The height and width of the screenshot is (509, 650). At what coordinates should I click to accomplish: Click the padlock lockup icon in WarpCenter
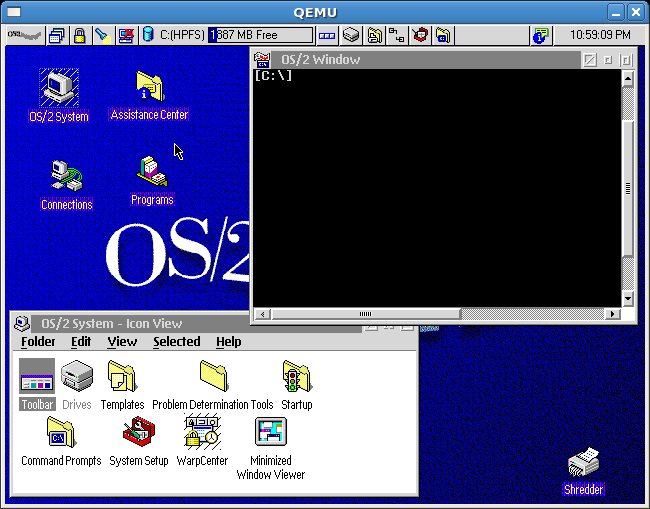pos(79,35)
